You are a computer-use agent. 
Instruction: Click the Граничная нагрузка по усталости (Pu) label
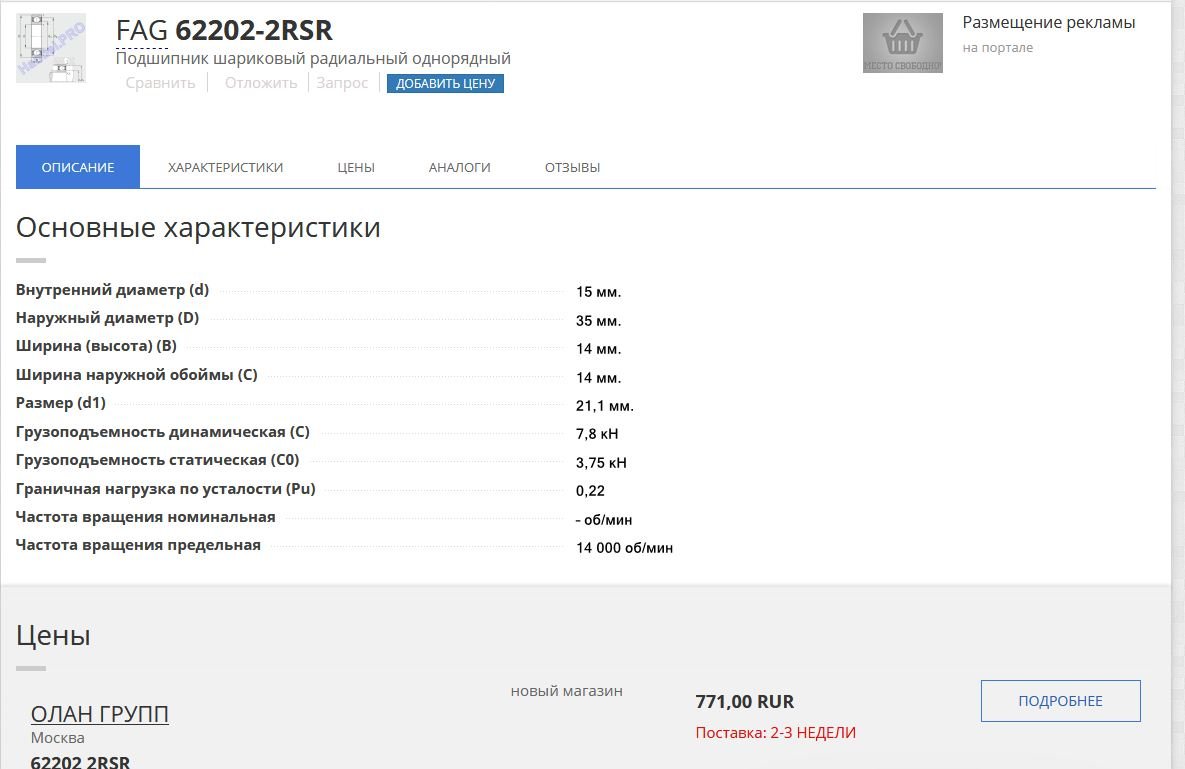tap(166, 489)
